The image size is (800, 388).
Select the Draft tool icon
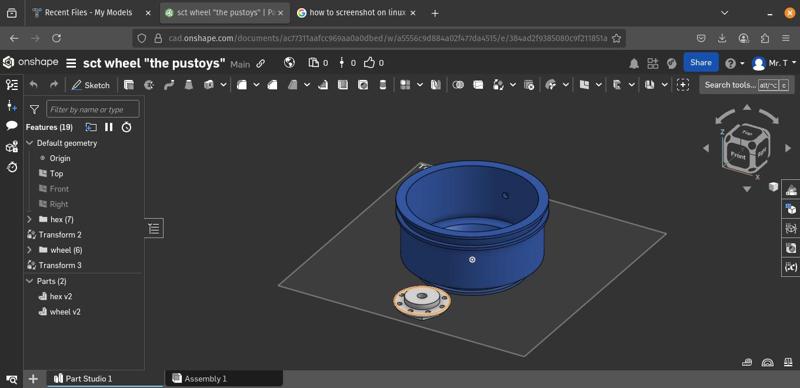point(292,85)
